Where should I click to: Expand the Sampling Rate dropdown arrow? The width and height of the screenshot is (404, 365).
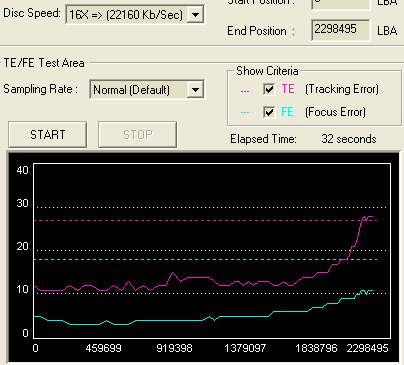pos(195,90)
